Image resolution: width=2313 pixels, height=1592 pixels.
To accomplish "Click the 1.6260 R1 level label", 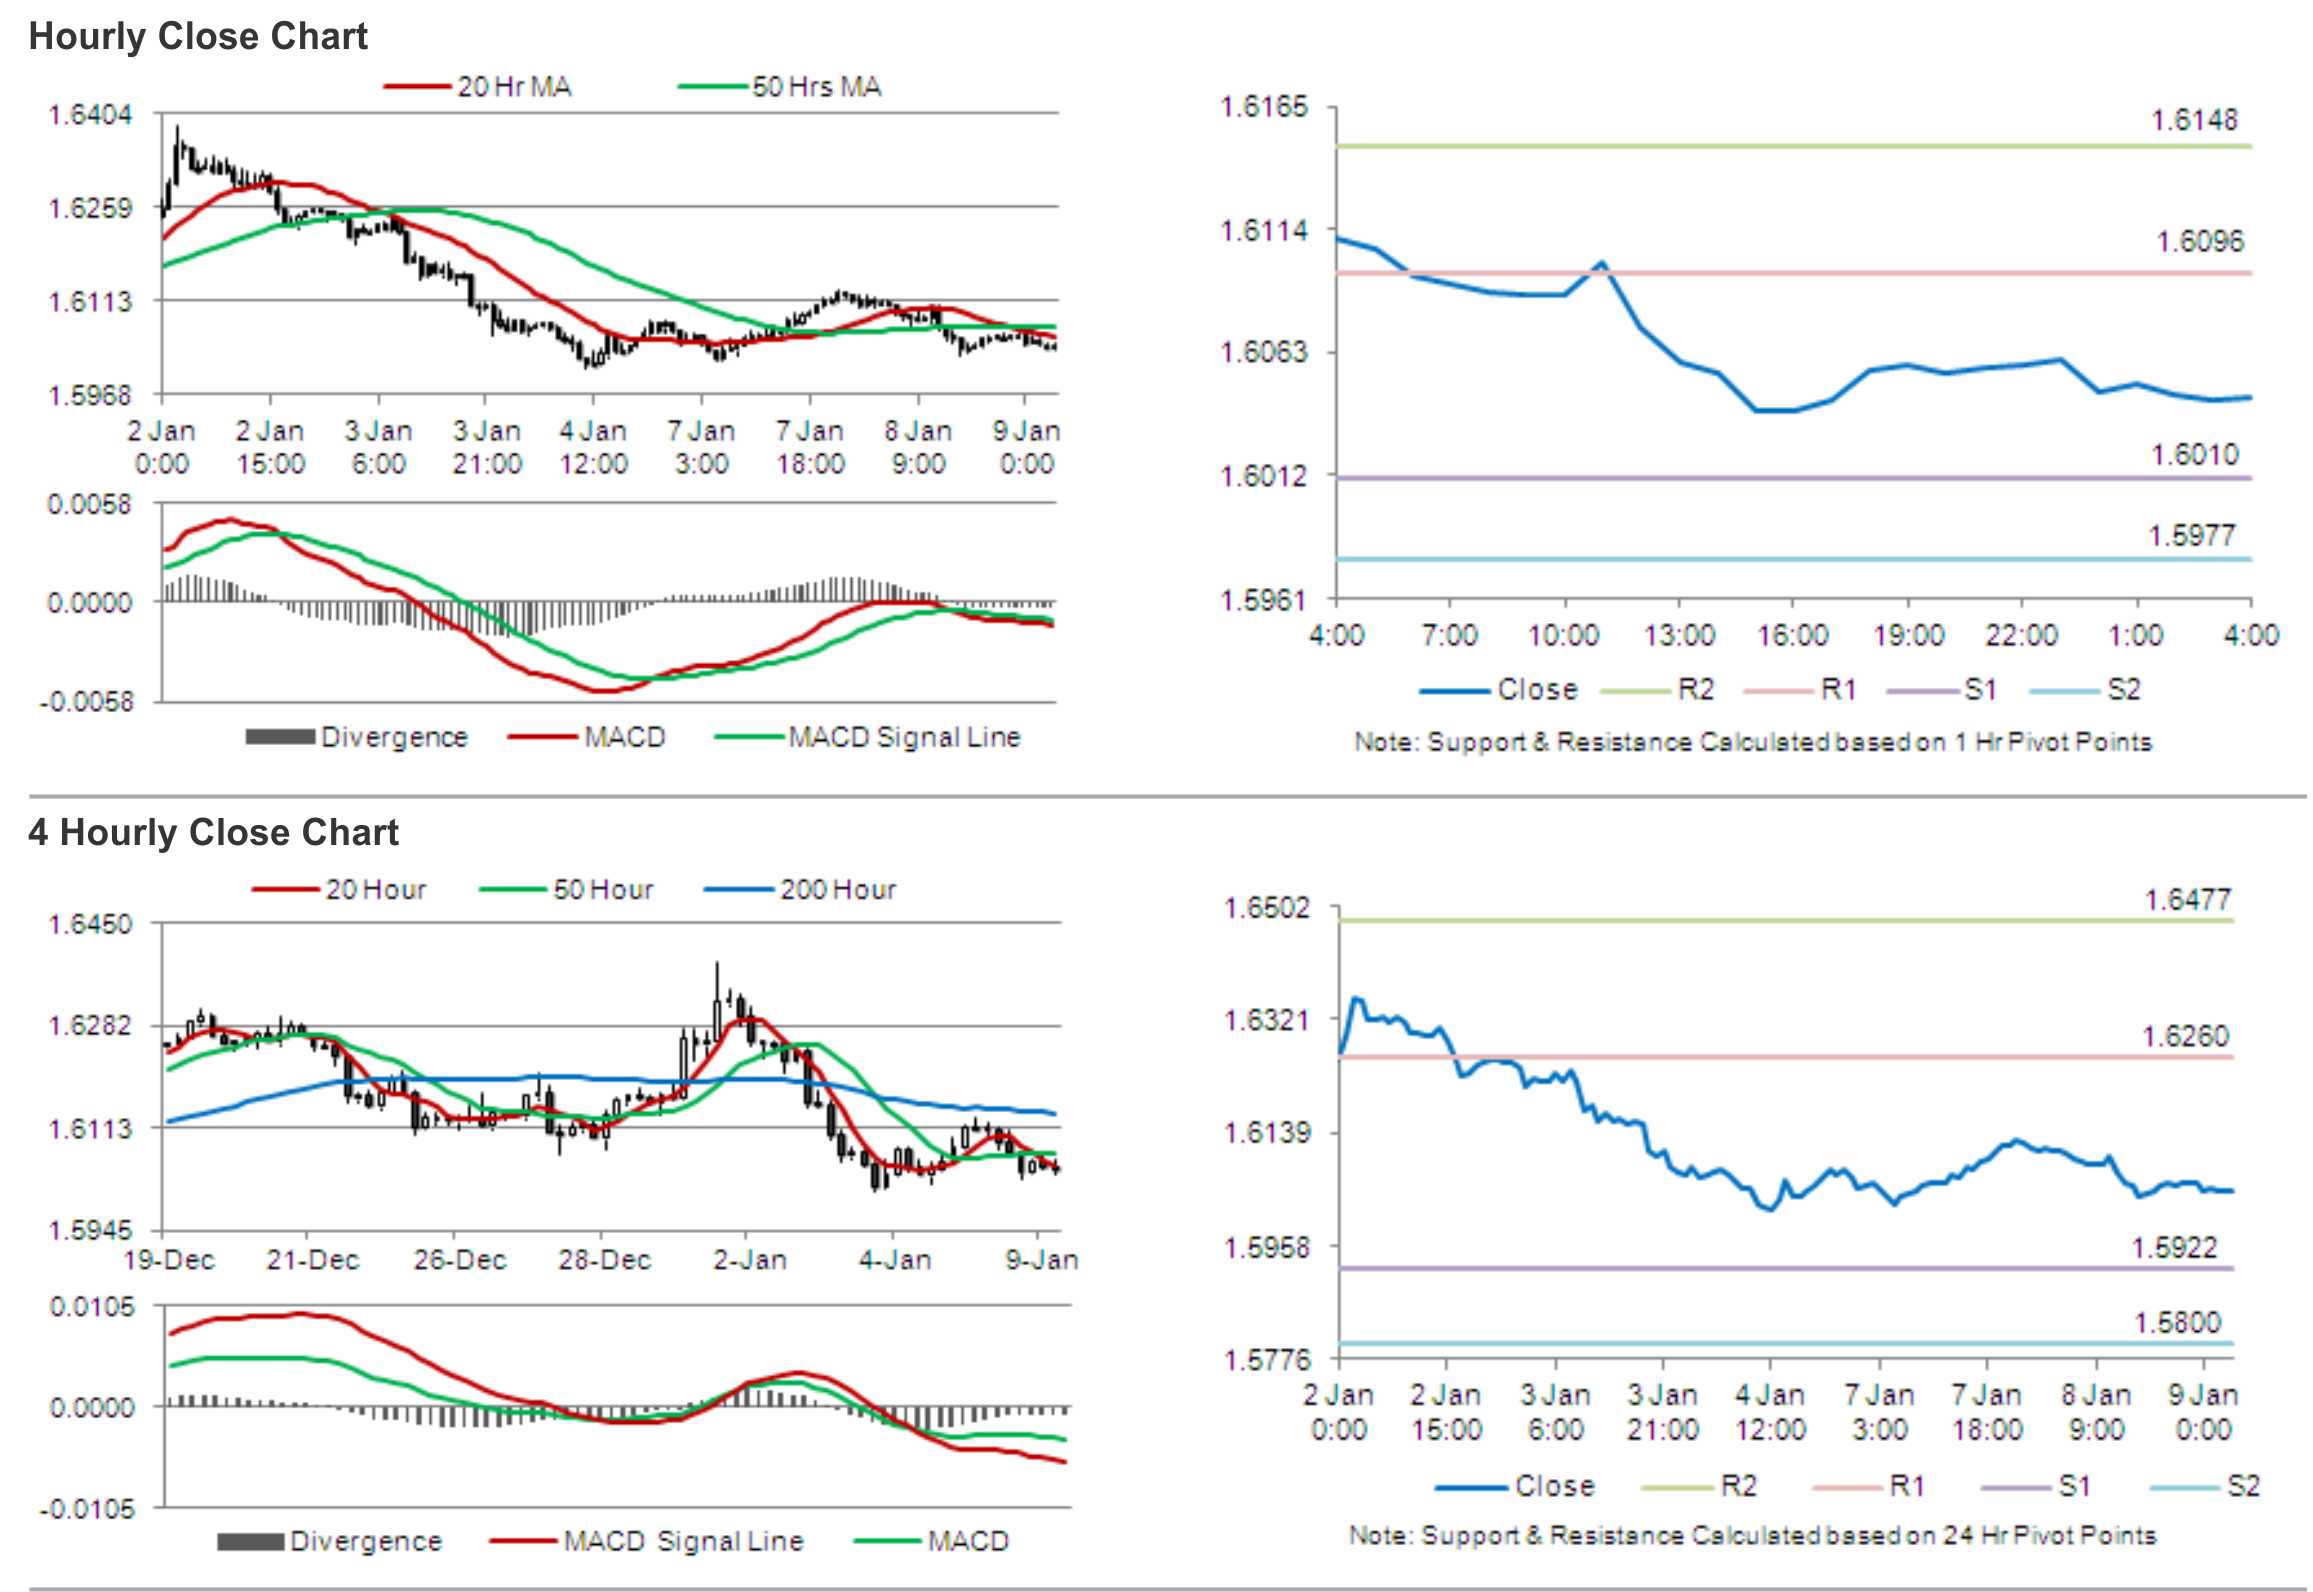I will tap(2185, 1036).
